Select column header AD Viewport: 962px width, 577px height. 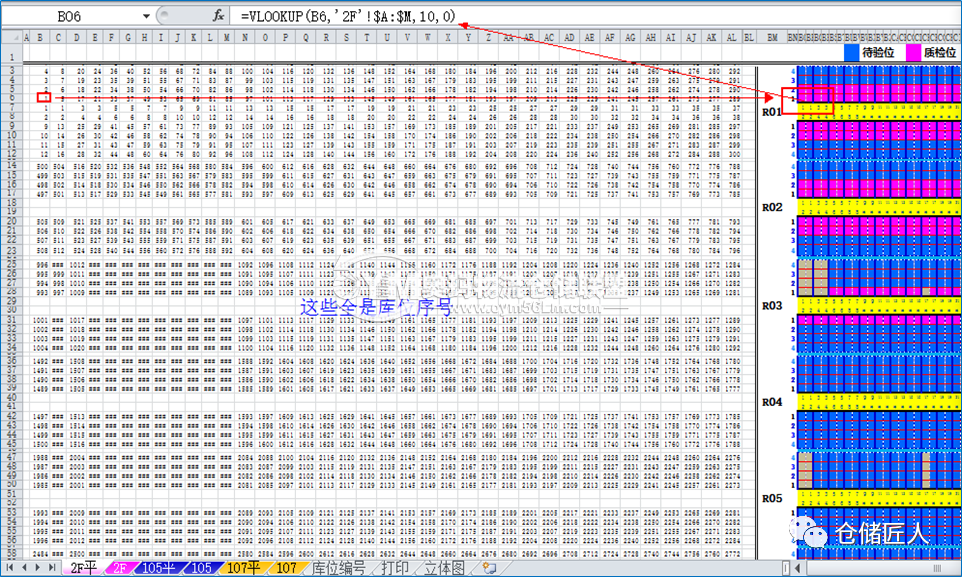click(x=569, y=38)
